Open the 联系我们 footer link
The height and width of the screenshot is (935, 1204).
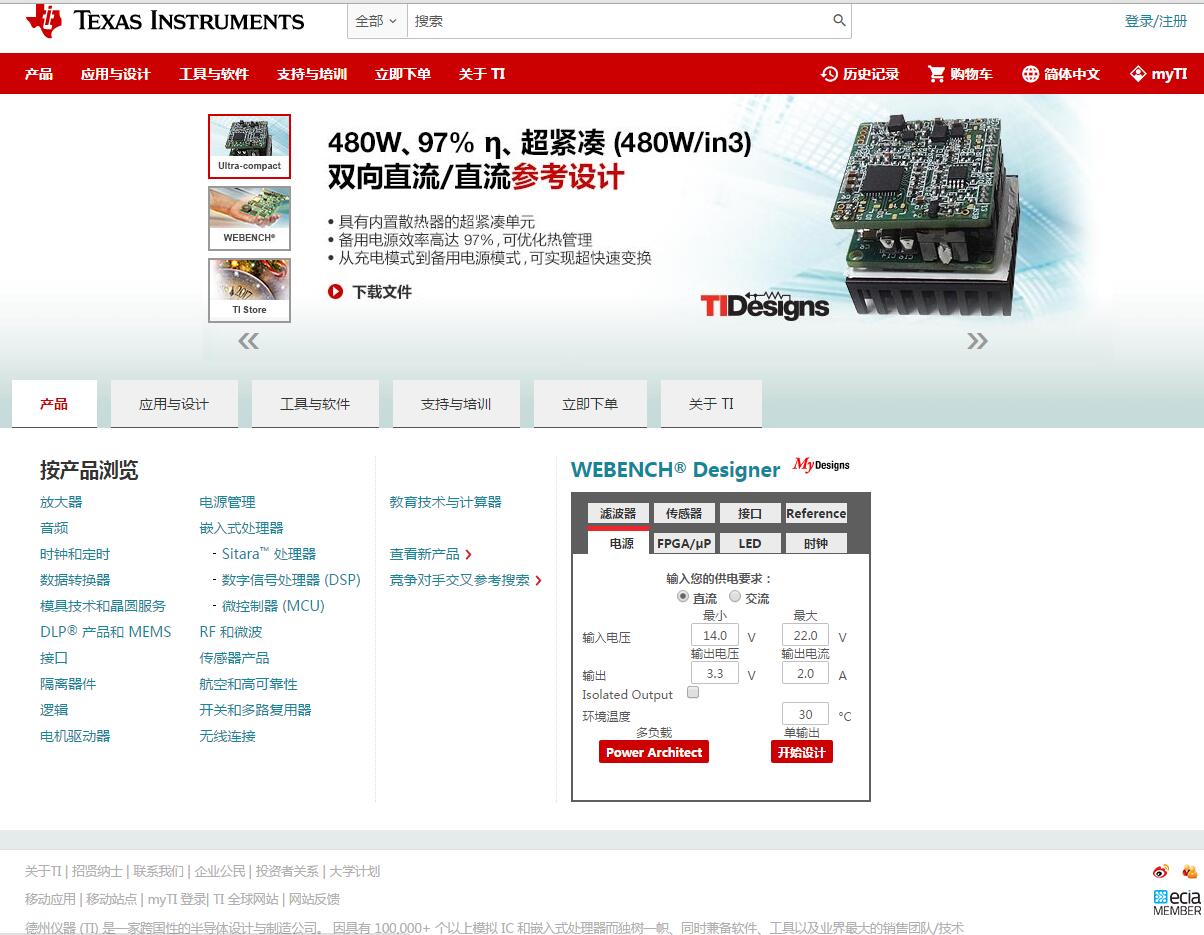[x=159, y=872]
